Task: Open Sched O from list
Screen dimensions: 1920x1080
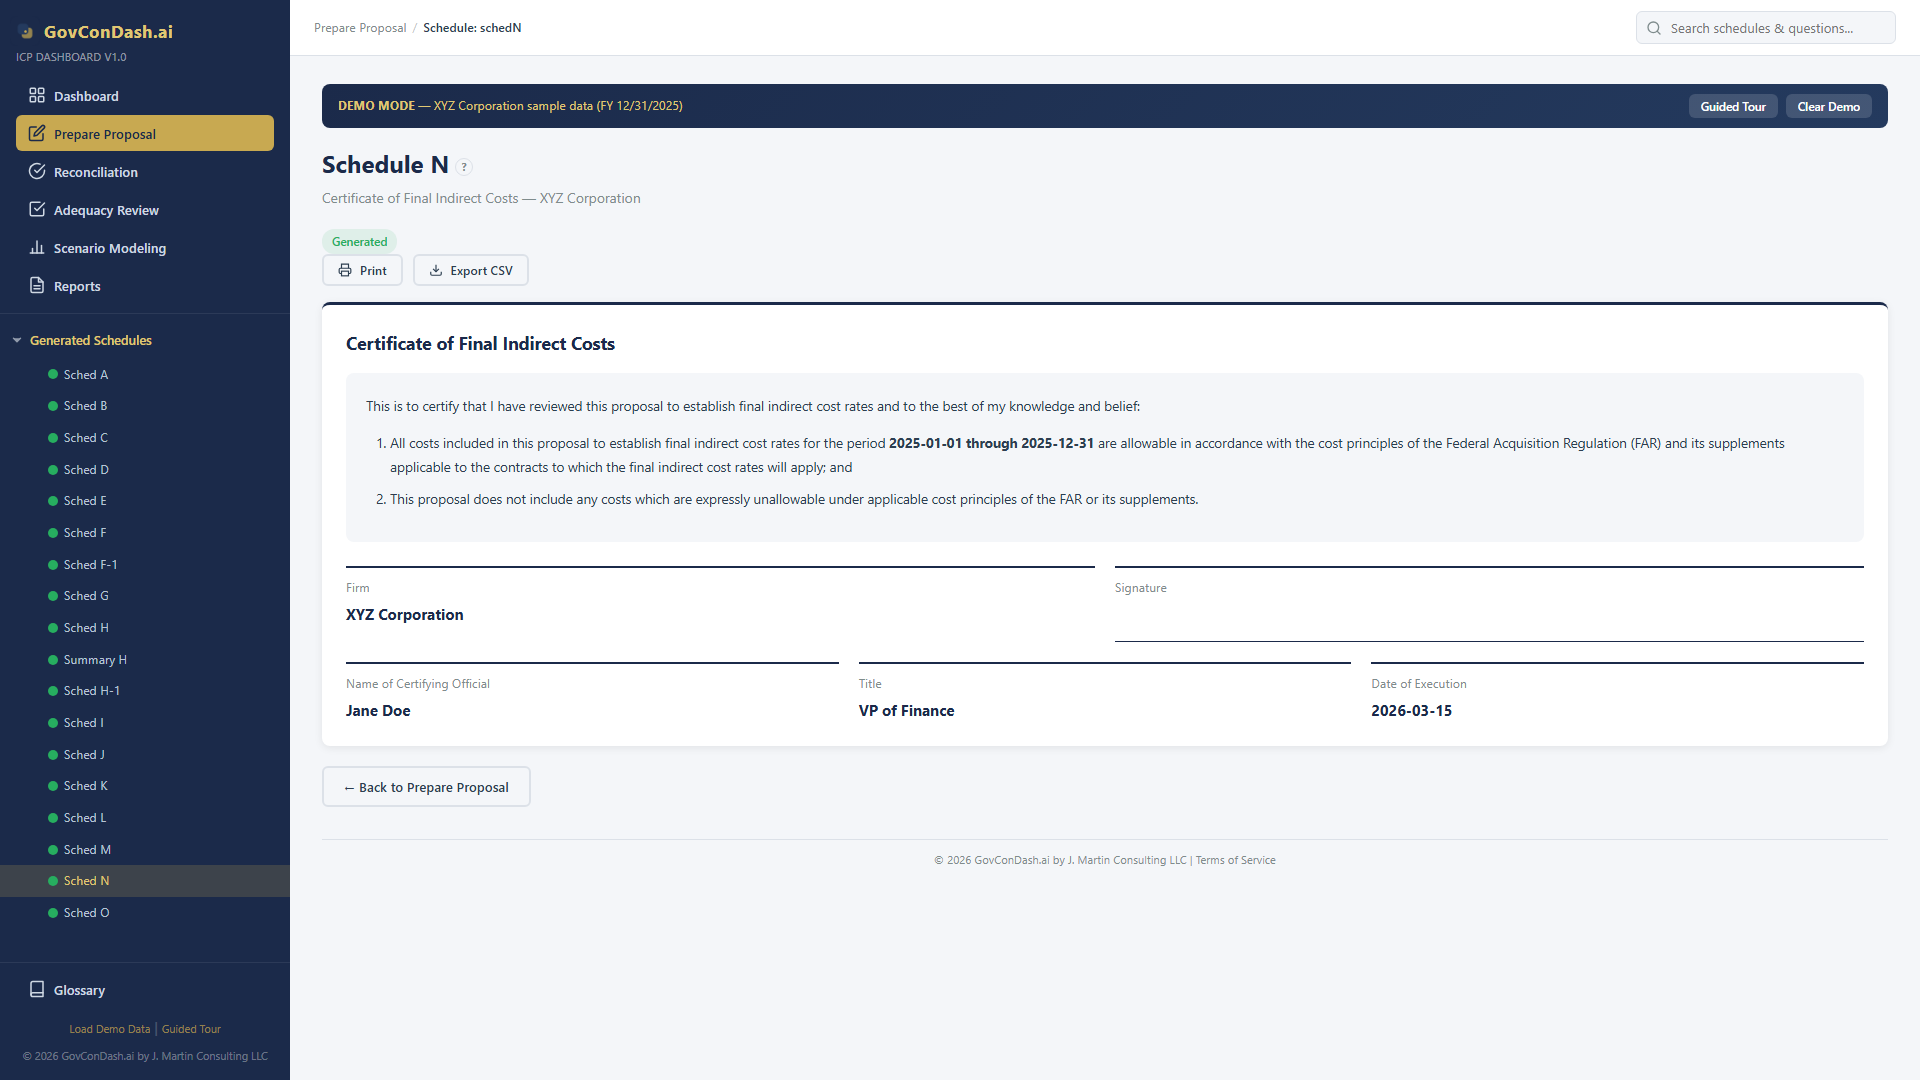Action: (86, 913)
